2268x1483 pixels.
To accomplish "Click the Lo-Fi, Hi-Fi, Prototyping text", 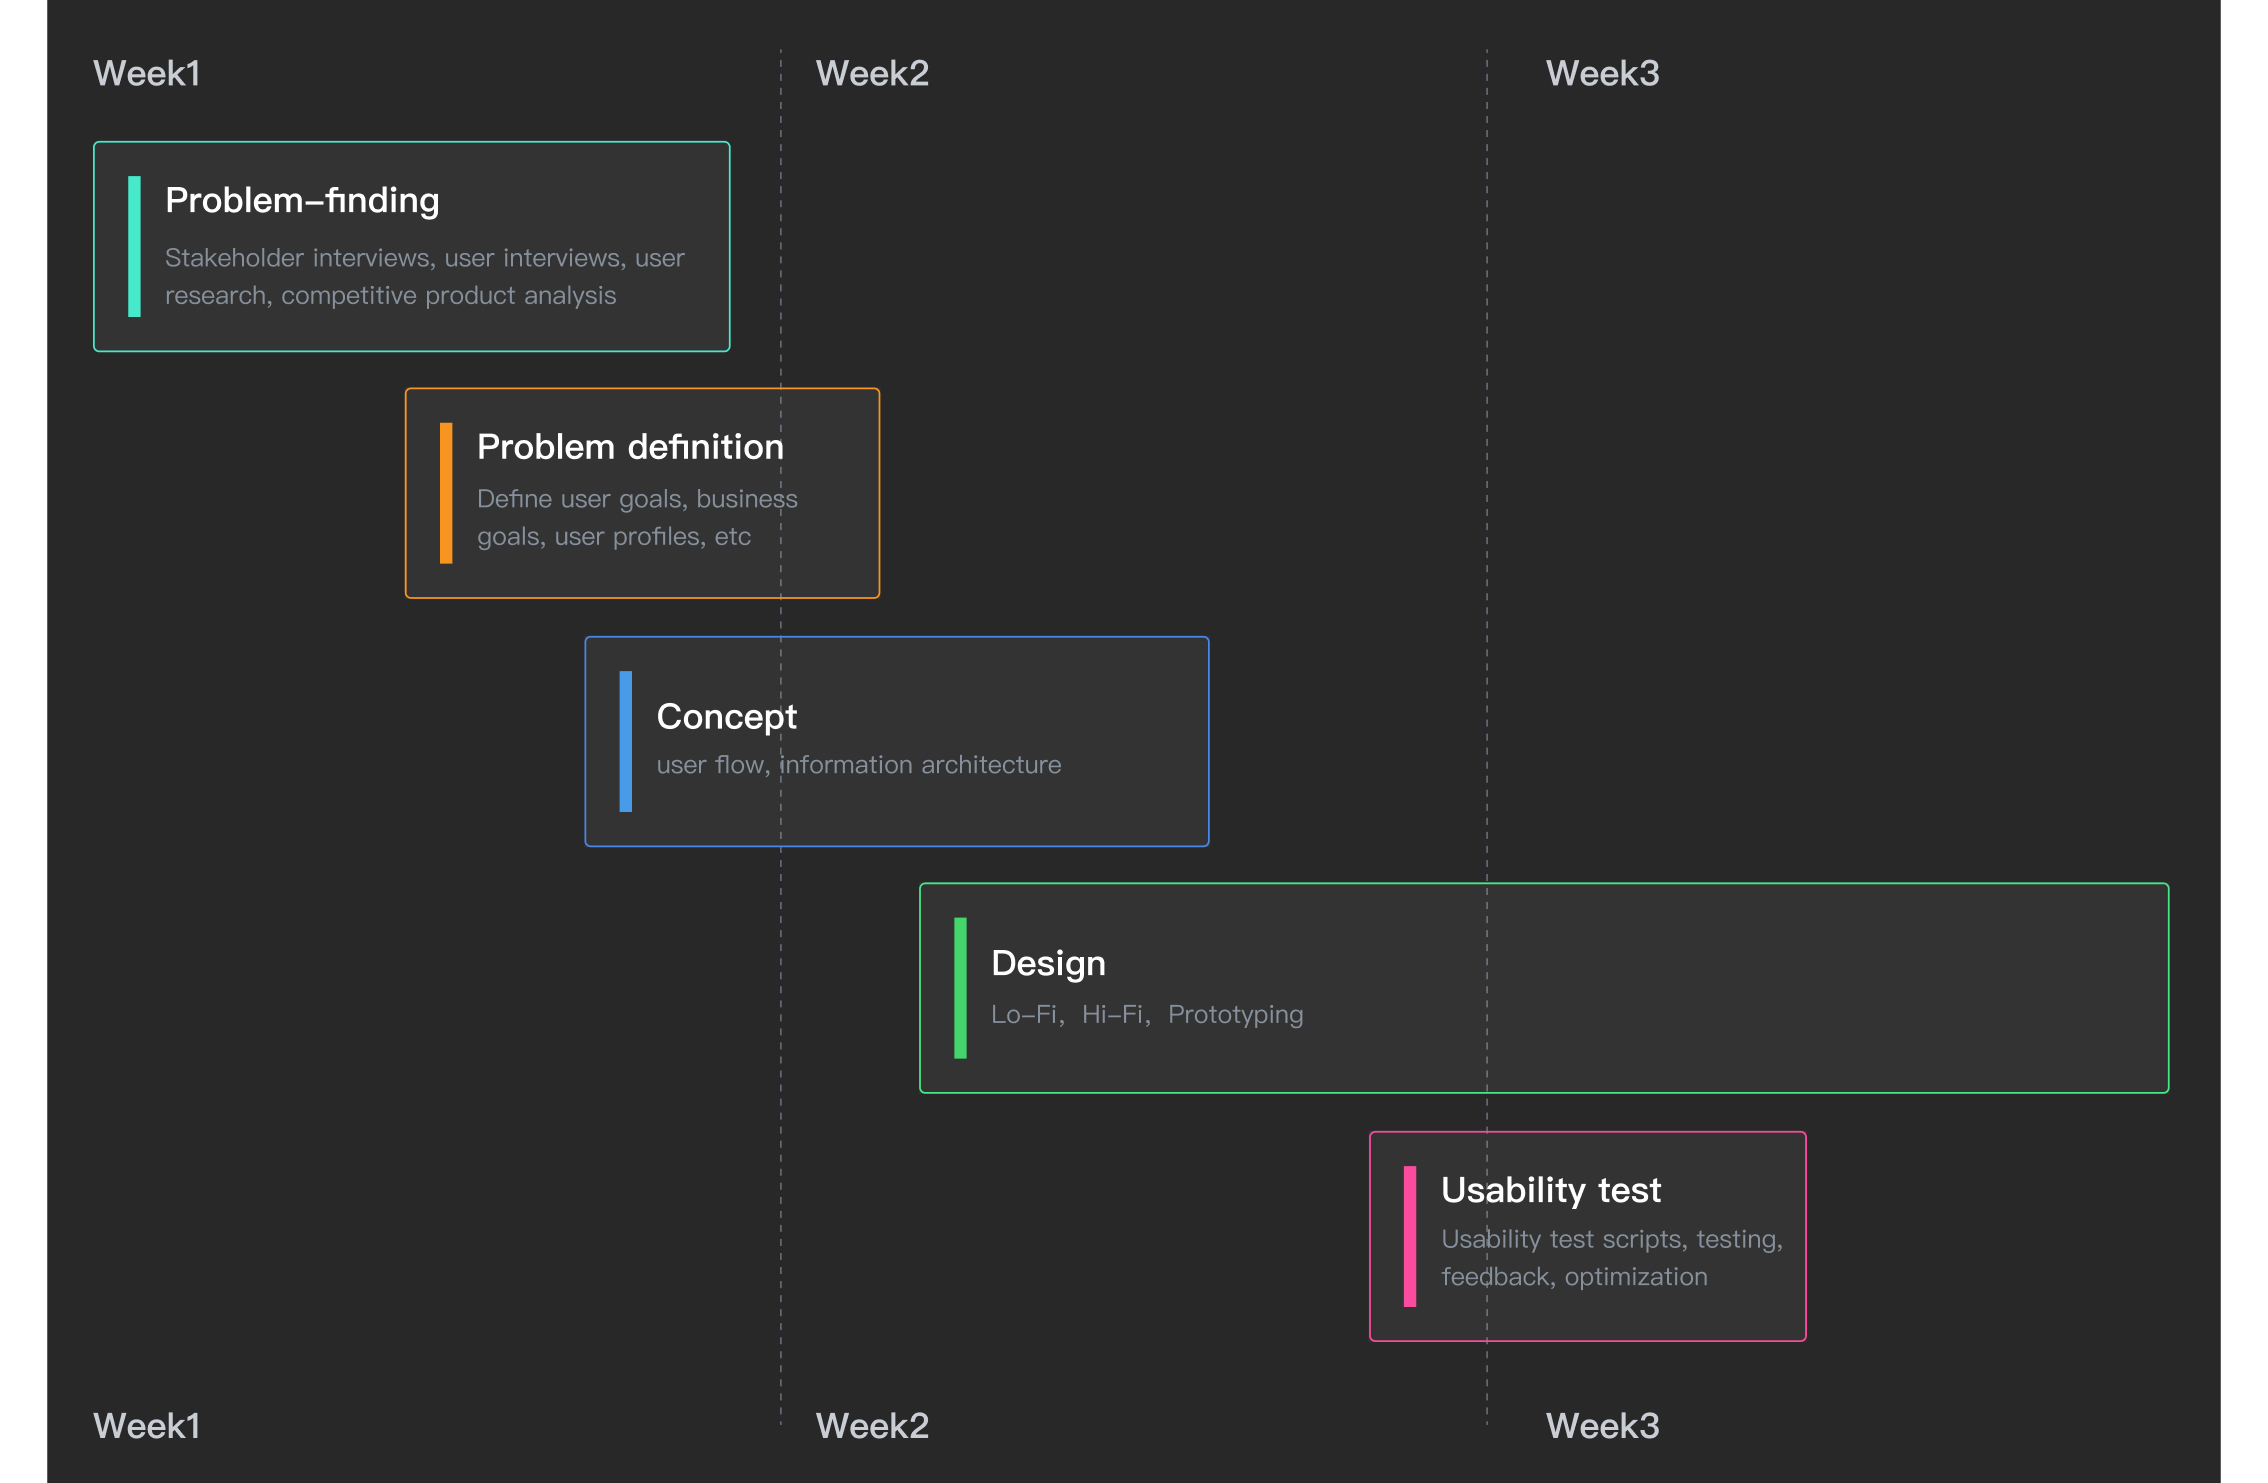I will (1147, 1015).
